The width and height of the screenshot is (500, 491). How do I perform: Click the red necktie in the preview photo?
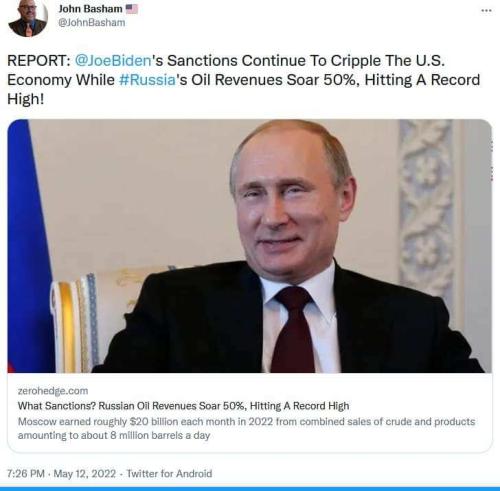[293, 330]
